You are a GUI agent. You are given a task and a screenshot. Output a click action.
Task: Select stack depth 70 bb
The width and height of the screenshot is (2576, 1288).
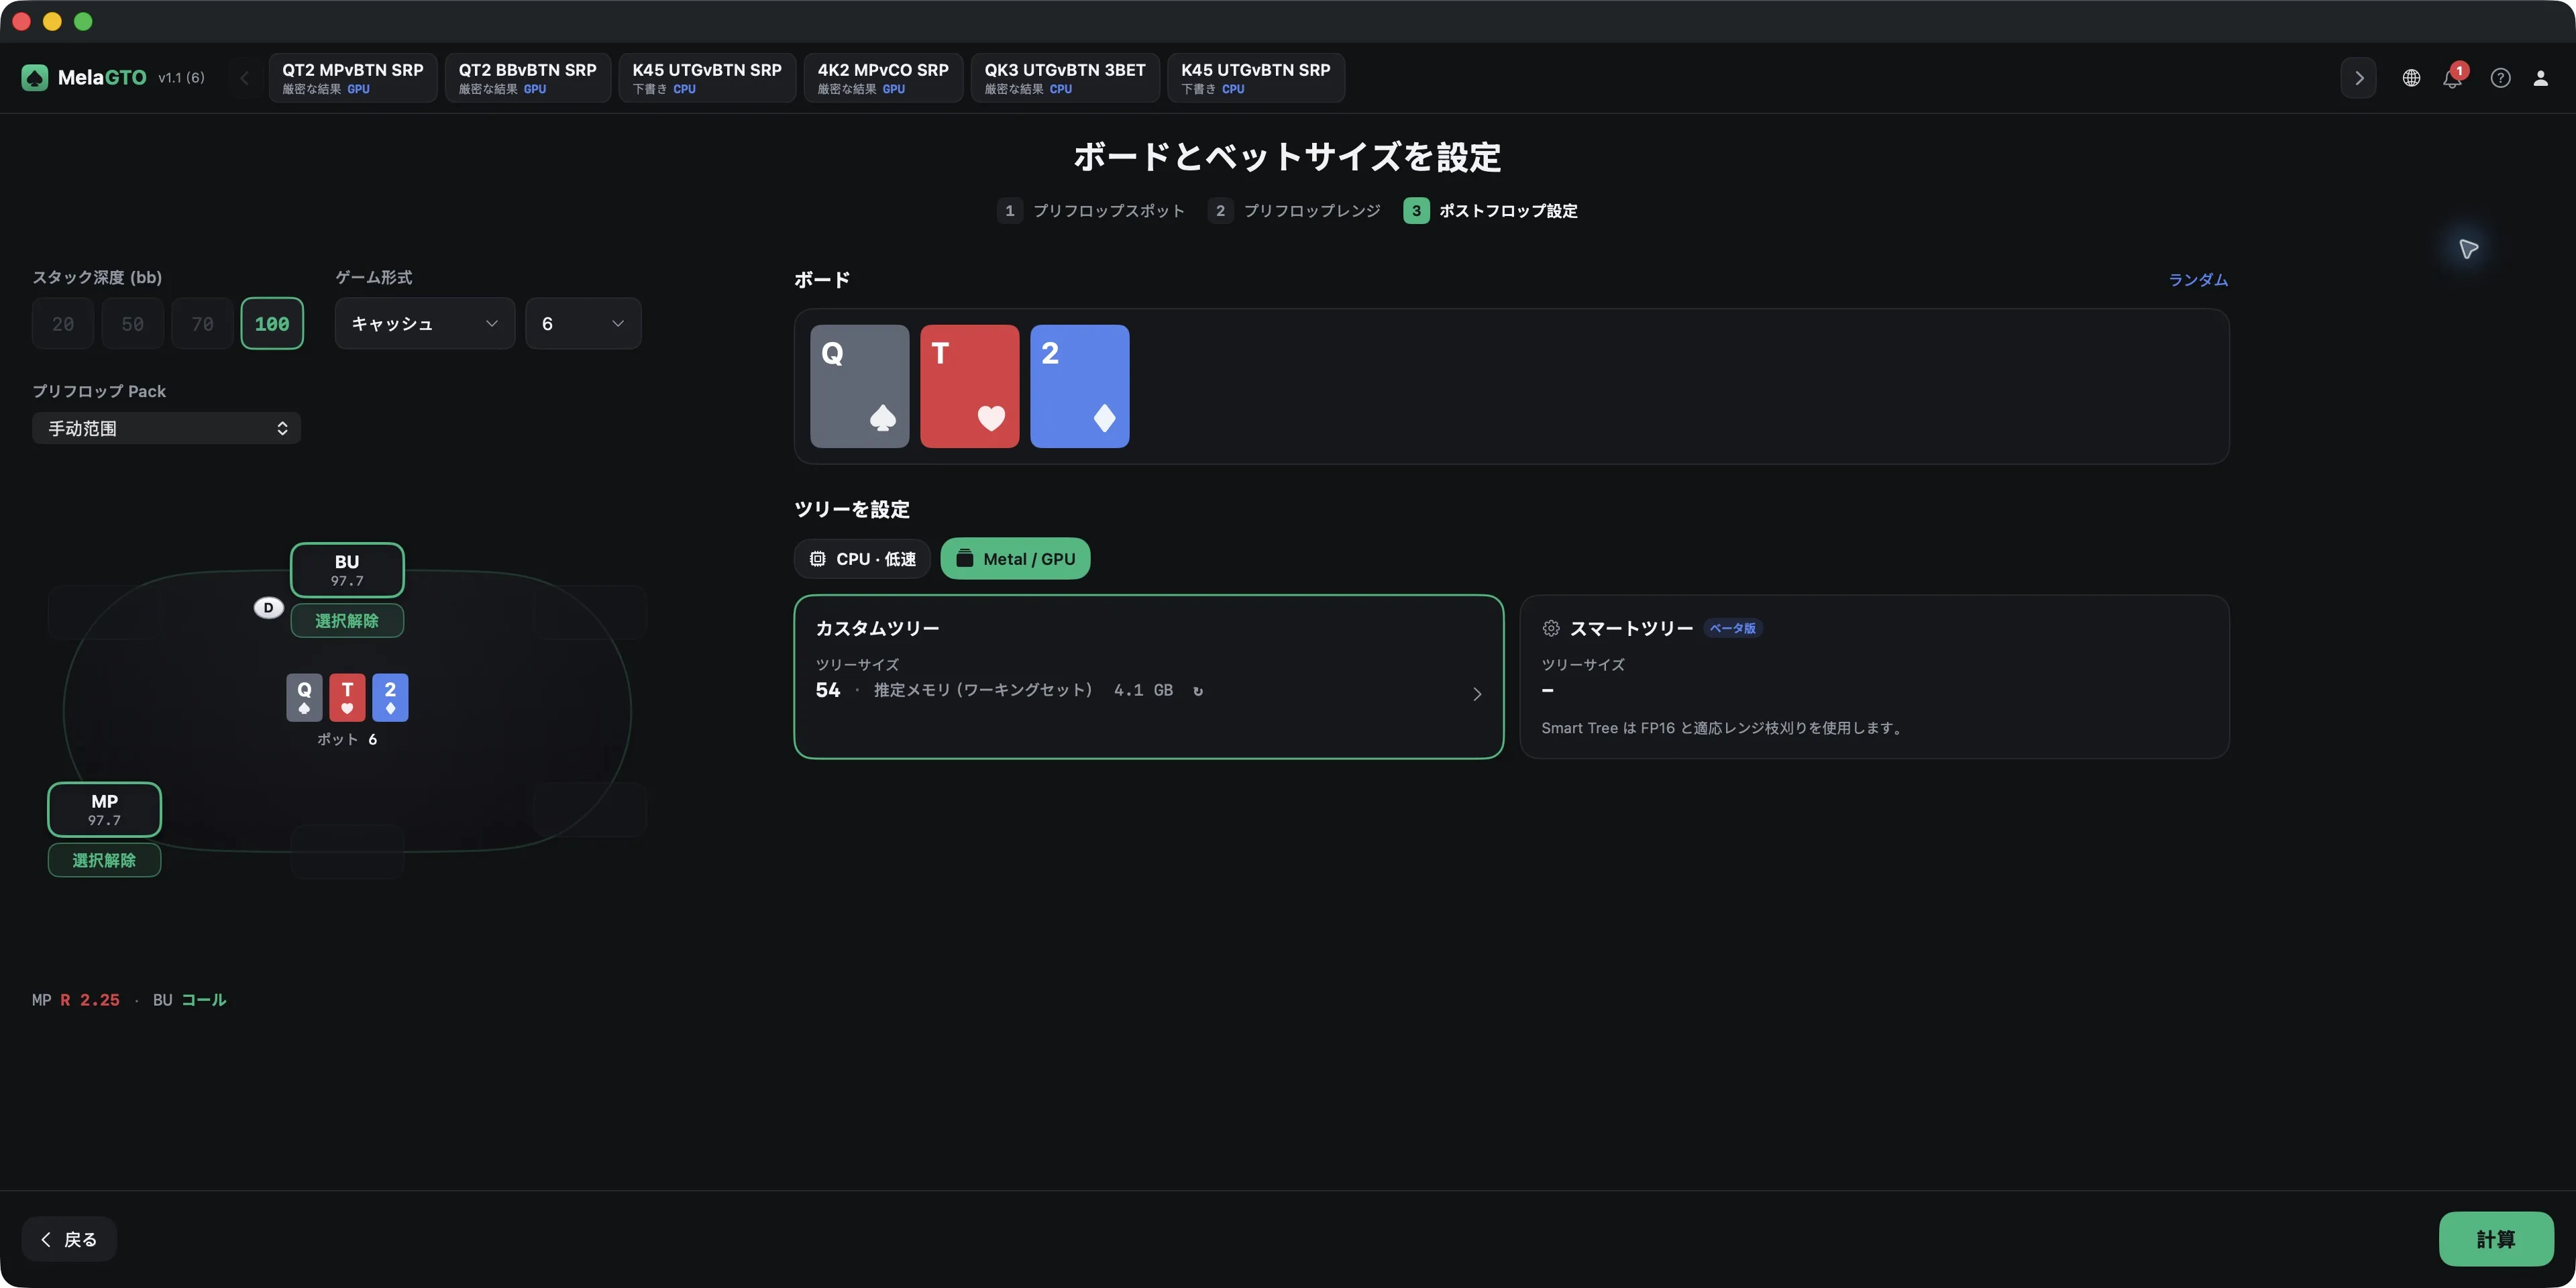pyautogui.click(x=202, y=324)
